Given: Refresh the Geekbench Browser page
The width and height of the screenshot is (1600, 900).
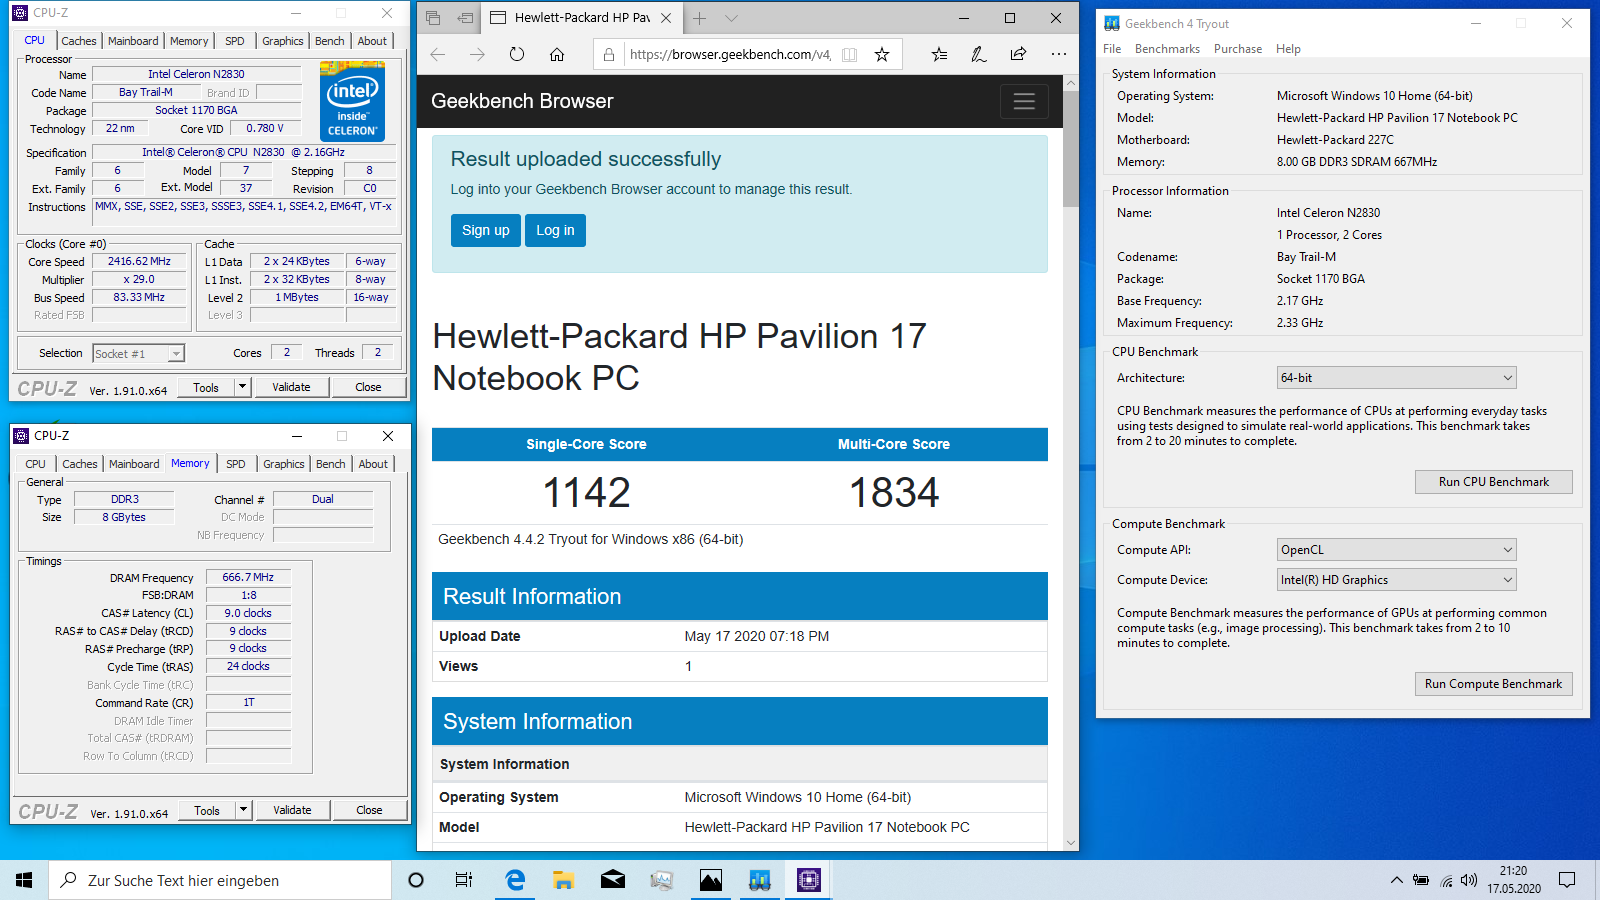Looking at the screenshot, I should coord(517,55).
